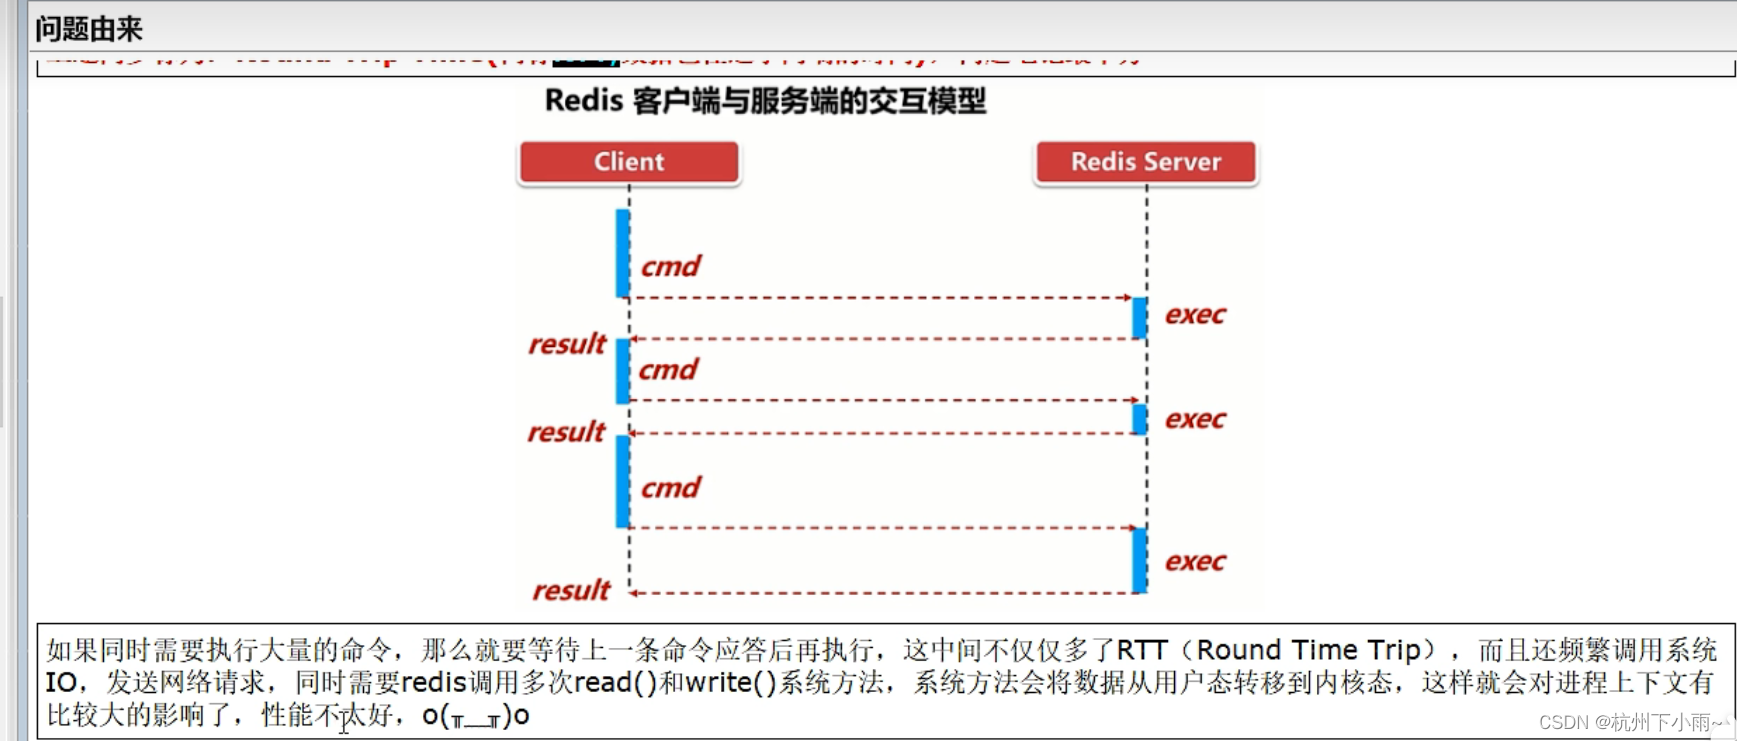
Task: Click the '问题由来' heading text
Action: pos(89,29)
